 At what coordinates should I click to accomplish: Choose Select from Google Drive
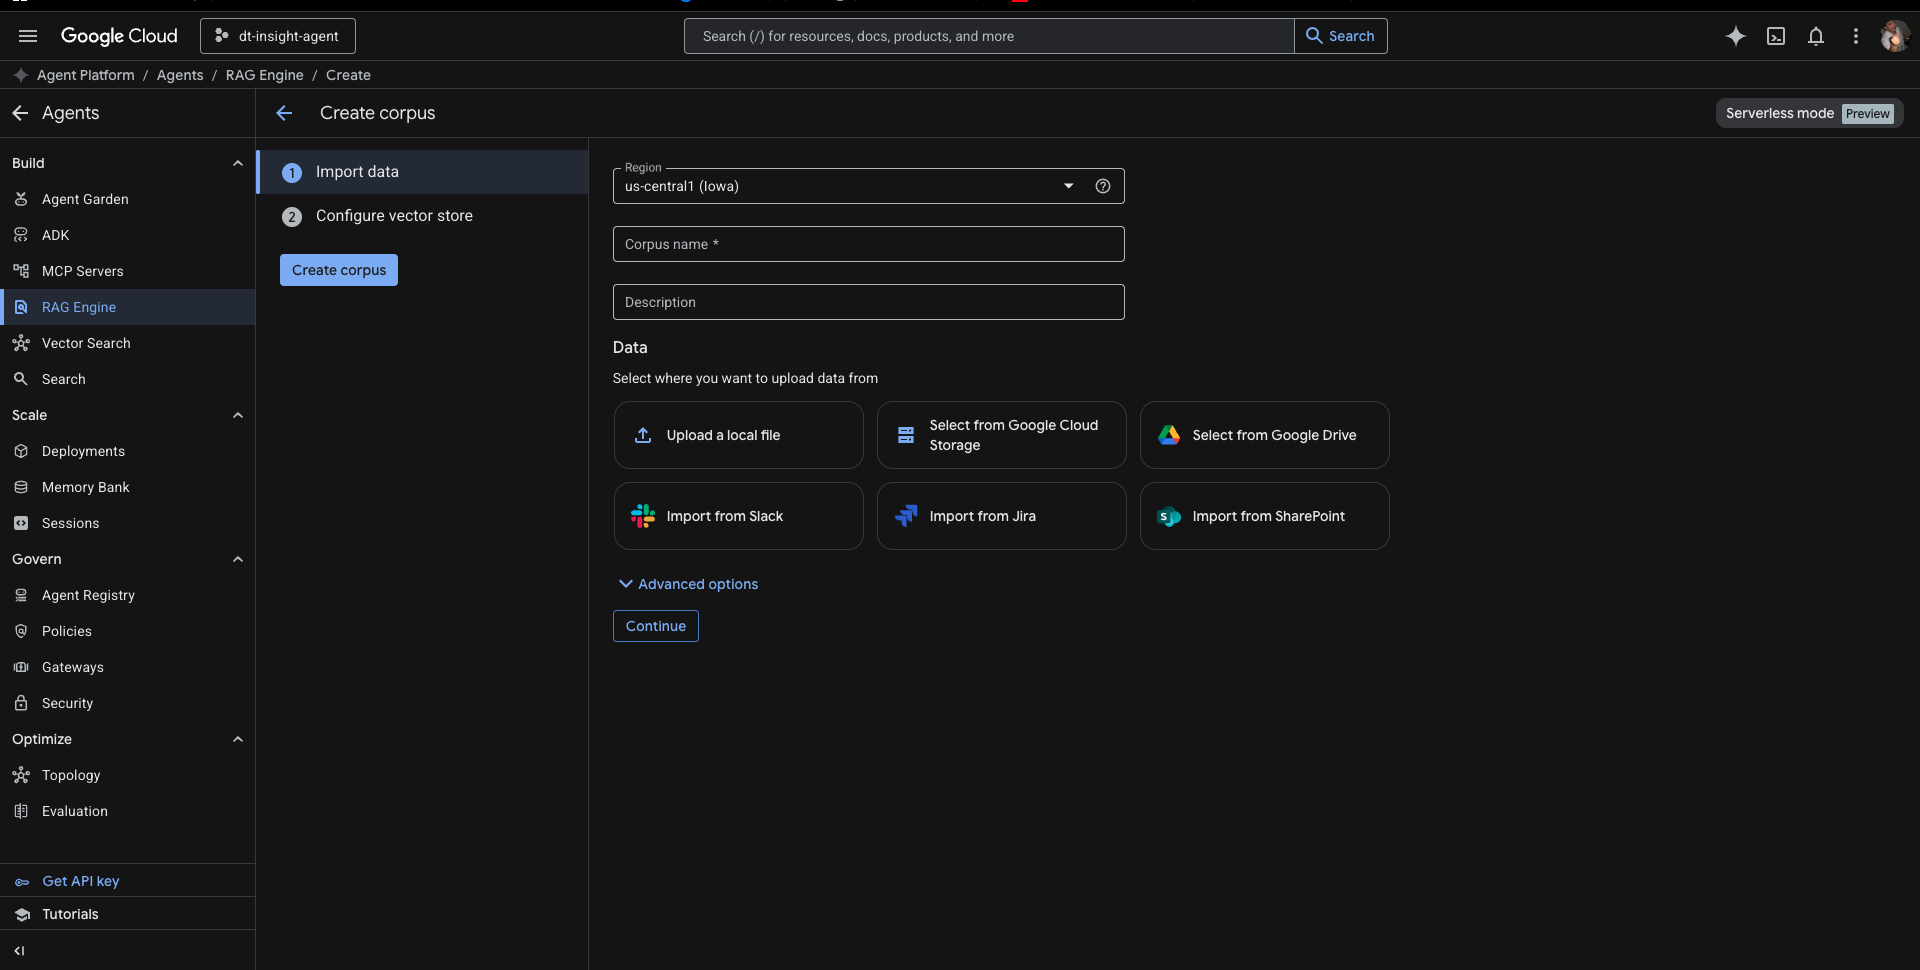[1265, 435]
